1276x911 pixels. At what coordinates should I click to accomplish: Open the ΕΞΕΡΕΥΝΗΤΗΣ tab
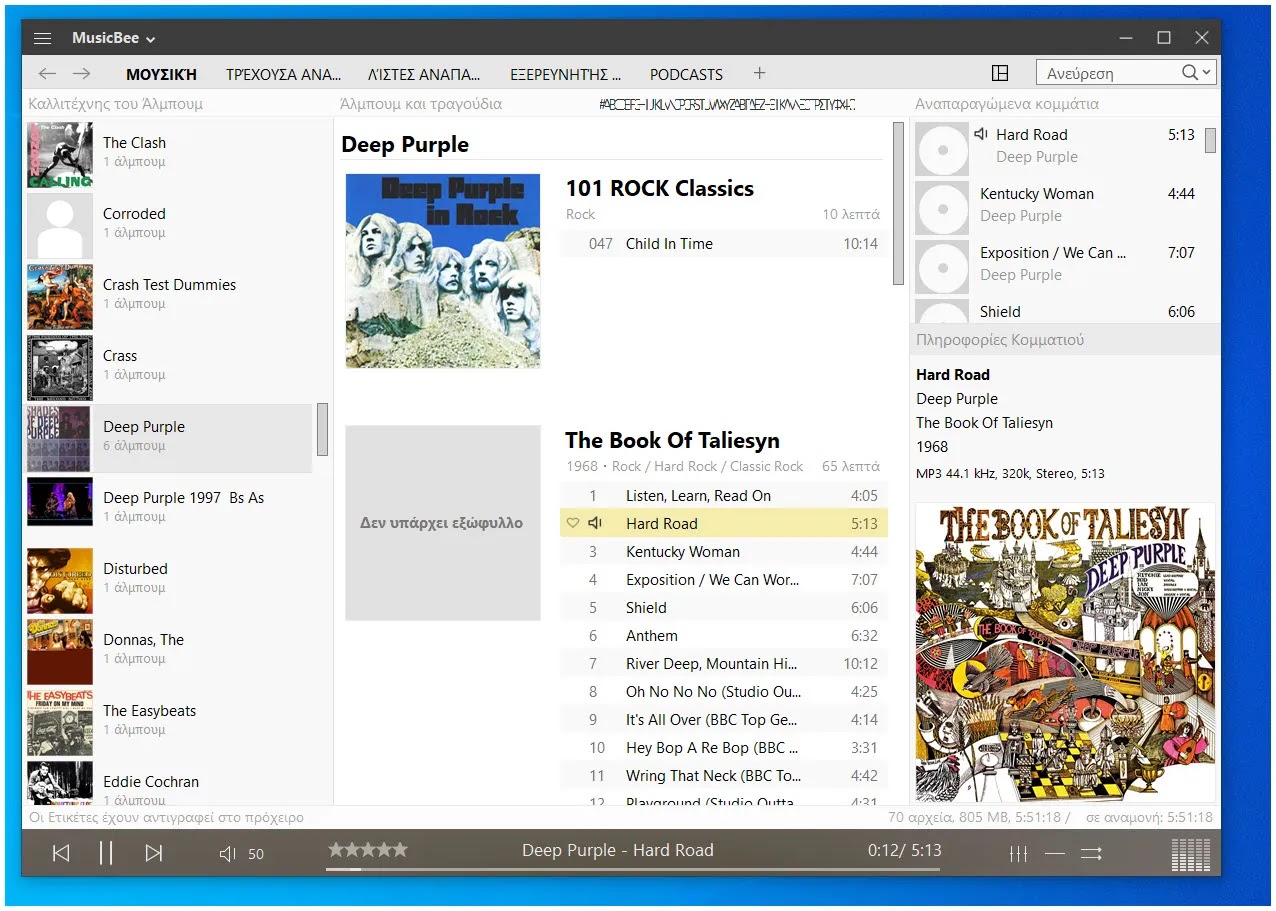(565, 74)
